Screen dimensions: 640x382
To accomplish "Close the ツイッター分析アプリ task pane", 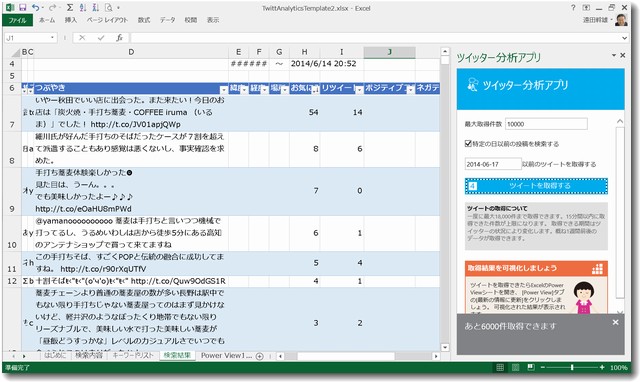I will [623, 55].
